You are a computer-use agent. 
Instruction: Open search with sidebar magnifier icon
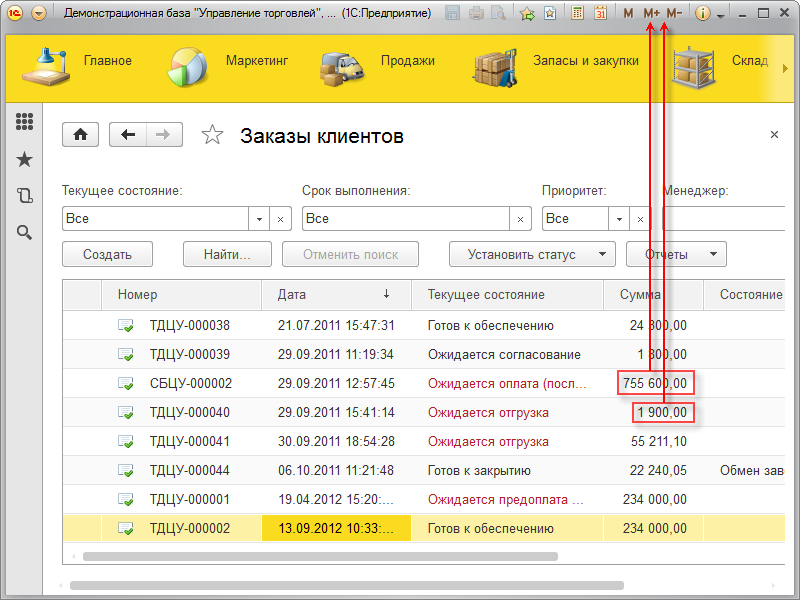click(x=24, y=232)
